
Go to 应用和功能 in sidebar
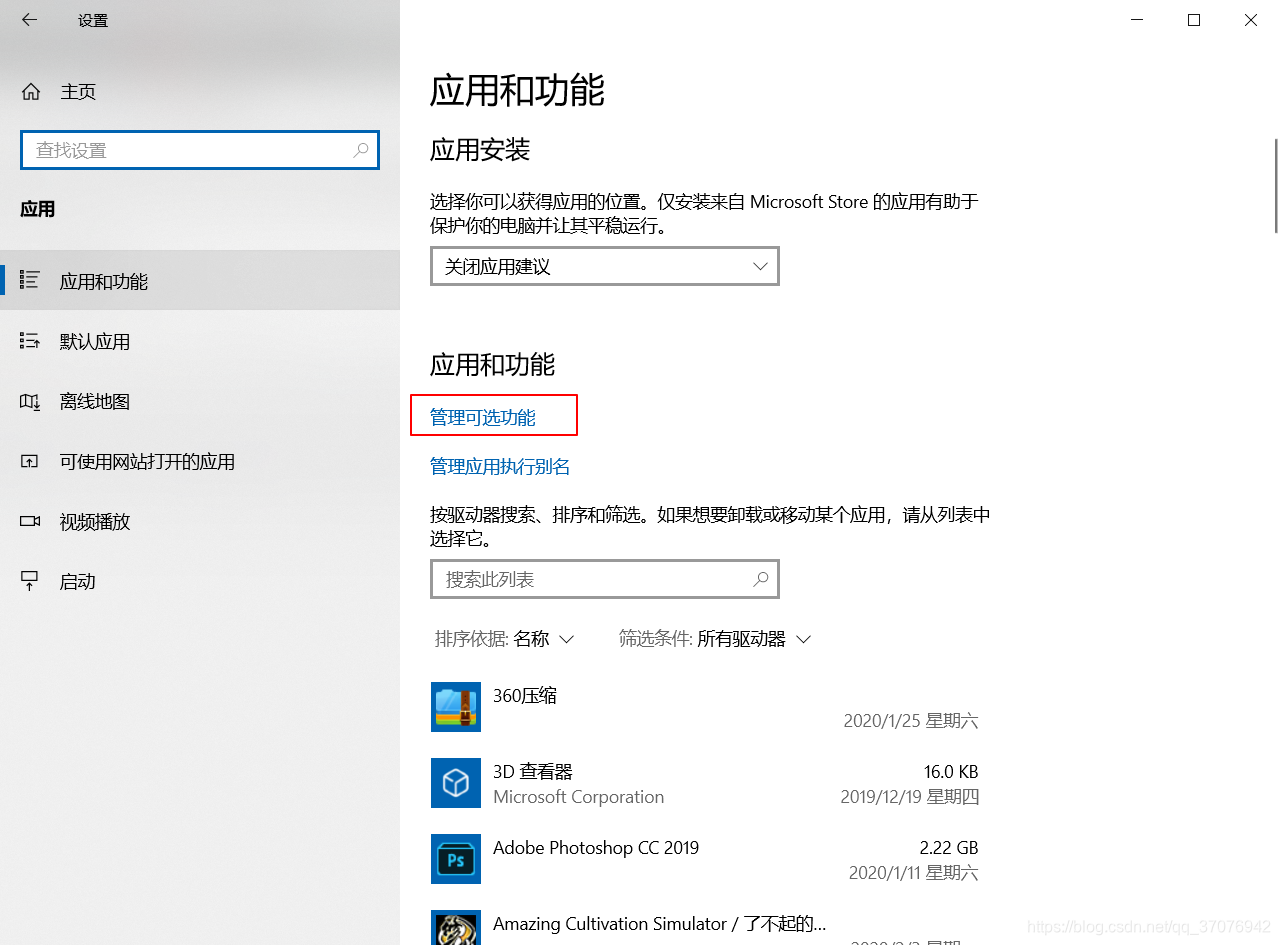point(200,281)
